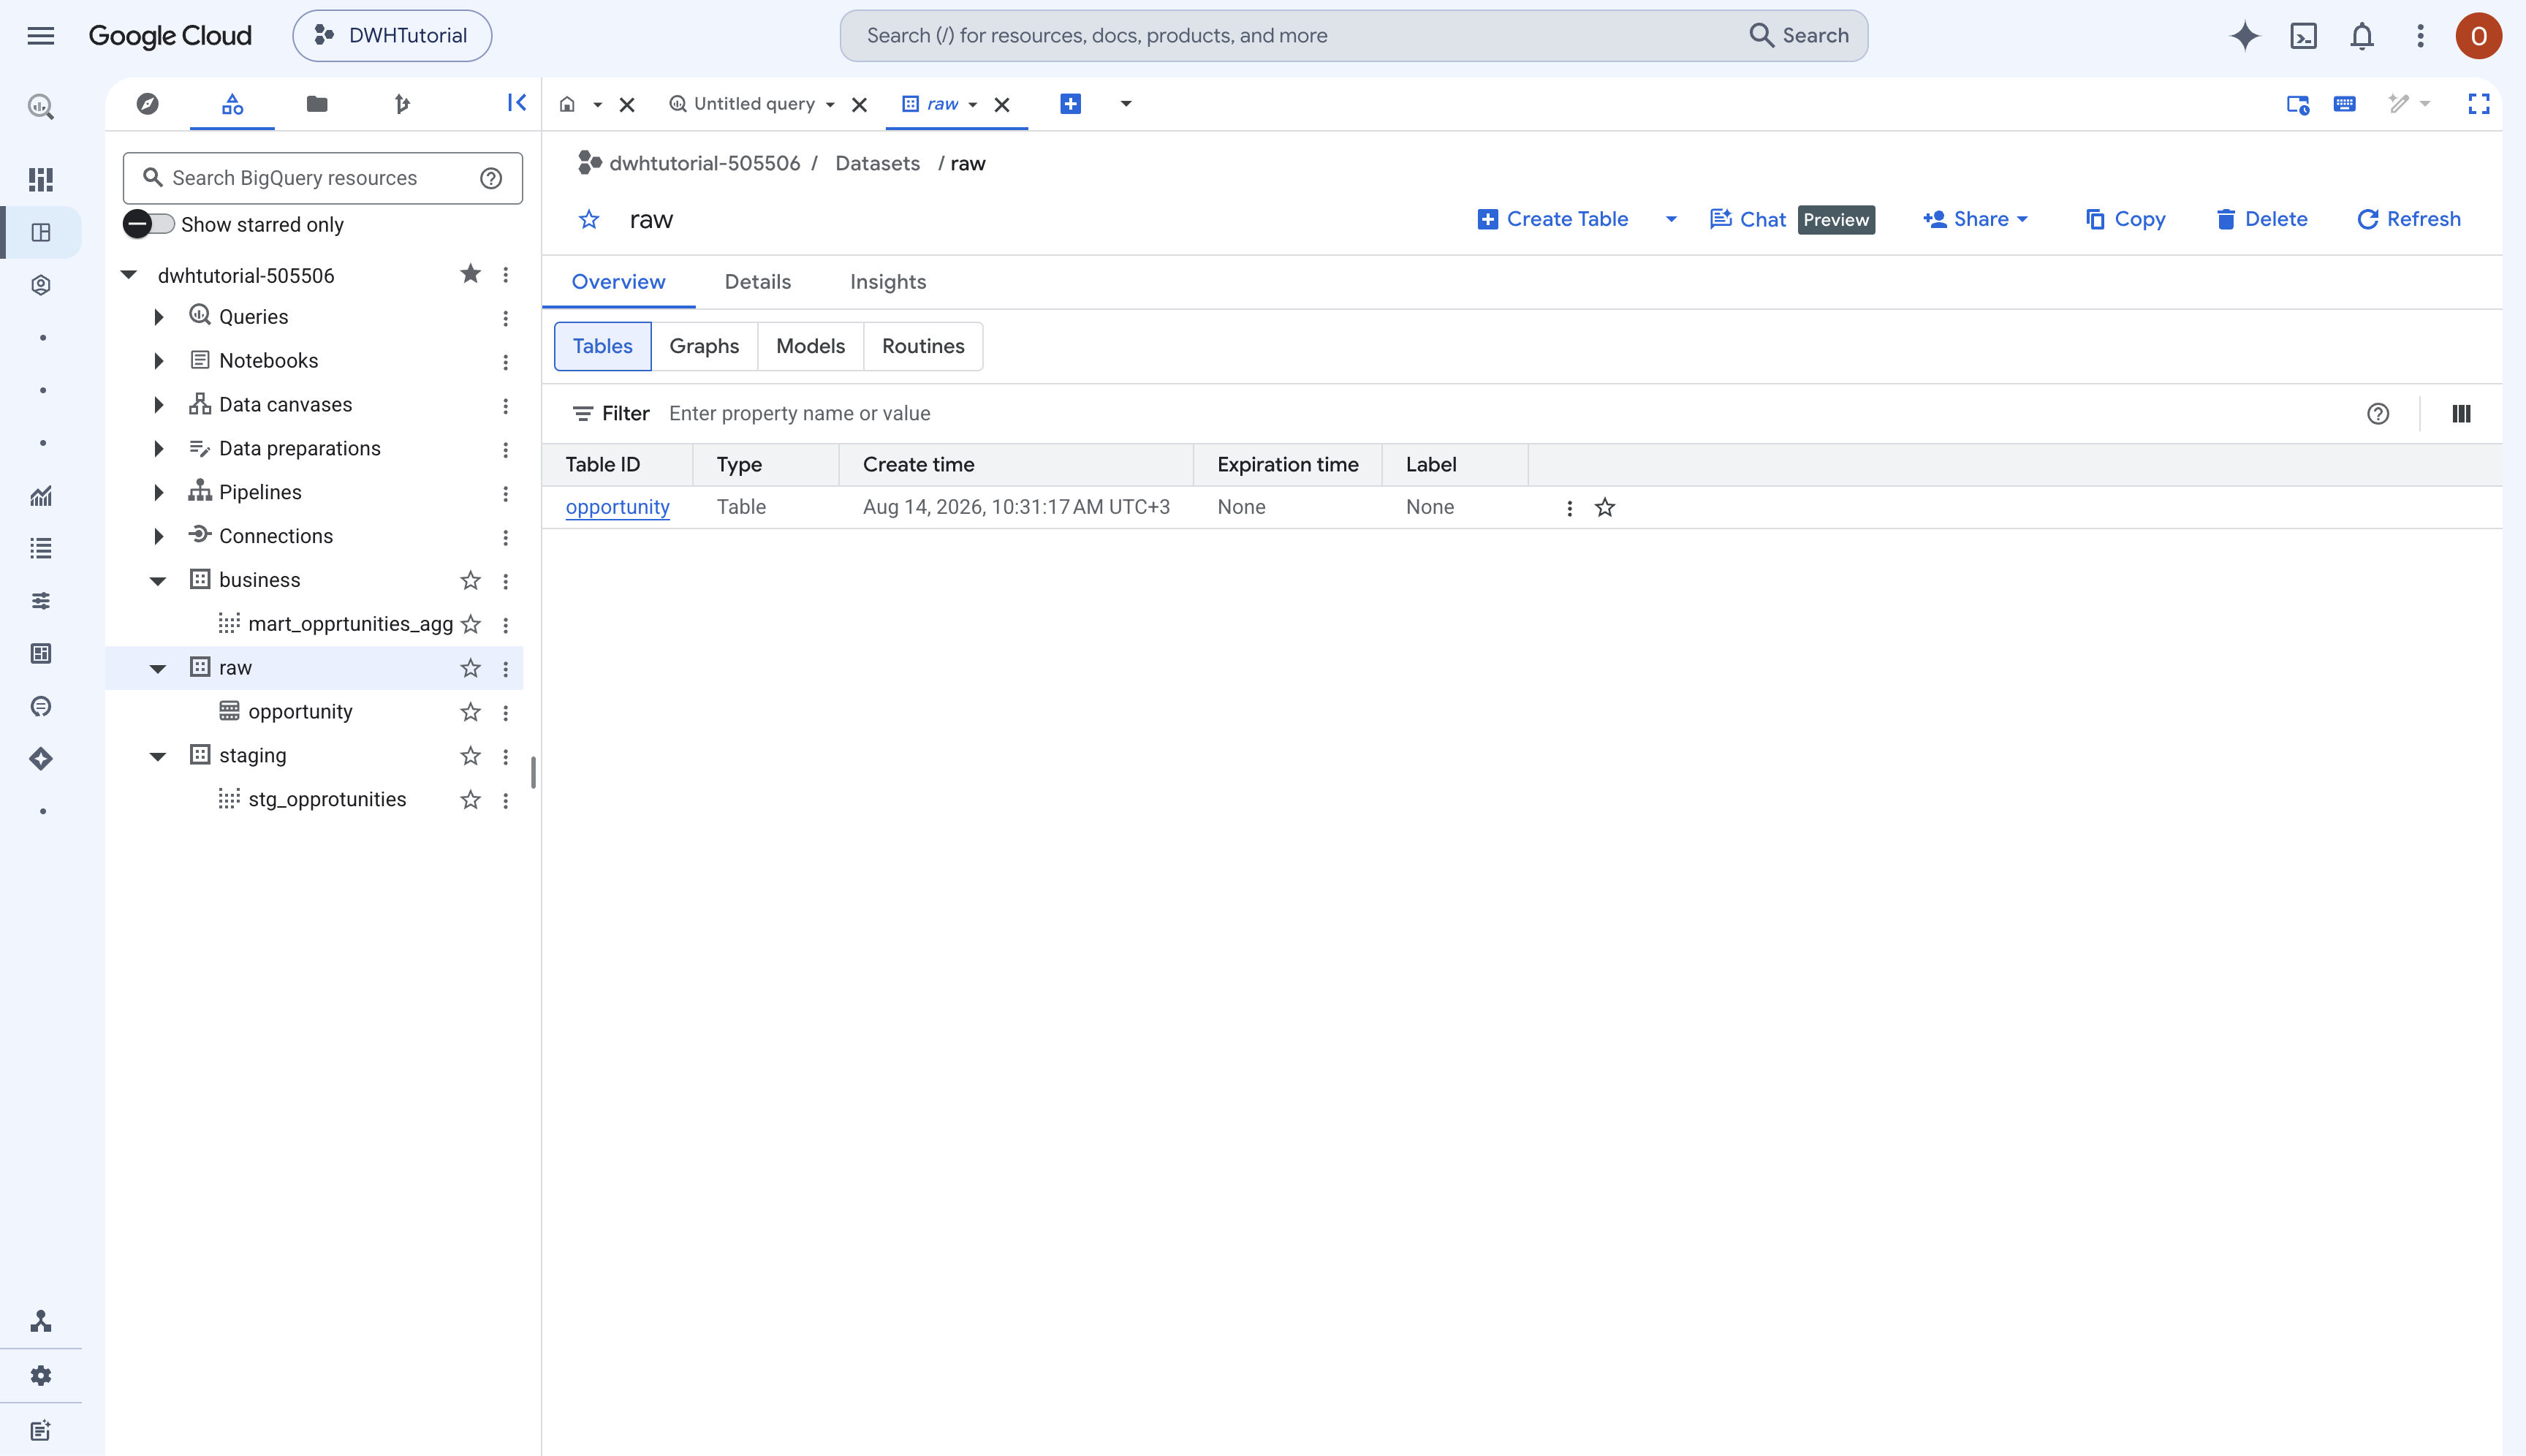Open the raw dataset three-dot menu in tree
2526x1456 pixels.
505,669
